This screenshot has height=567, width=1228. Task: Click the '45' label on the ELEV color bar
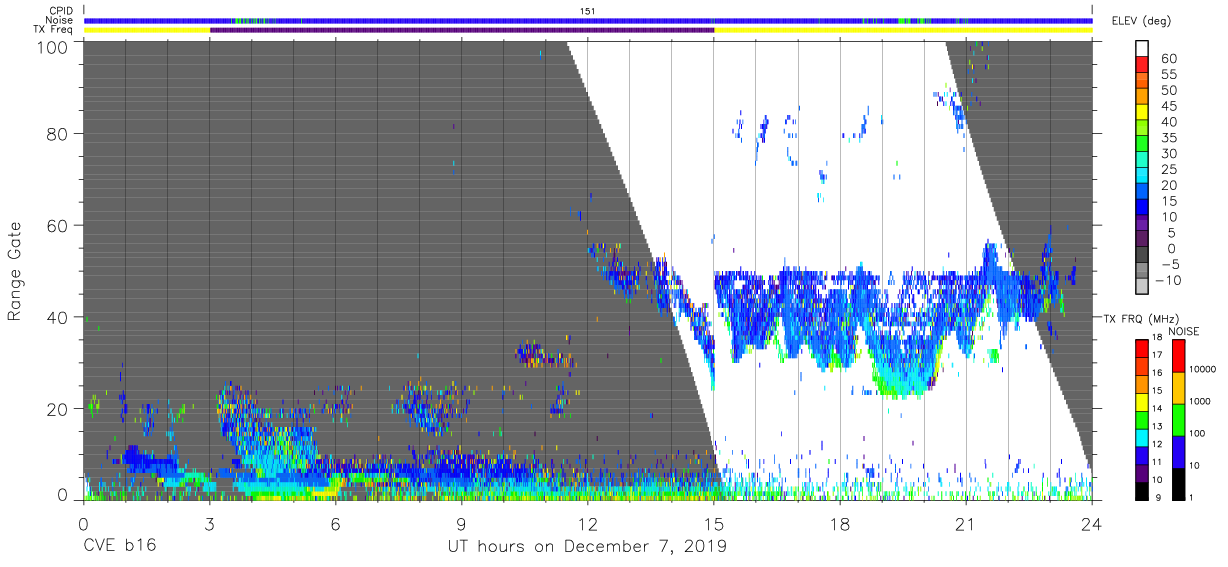click(1169, 106)
